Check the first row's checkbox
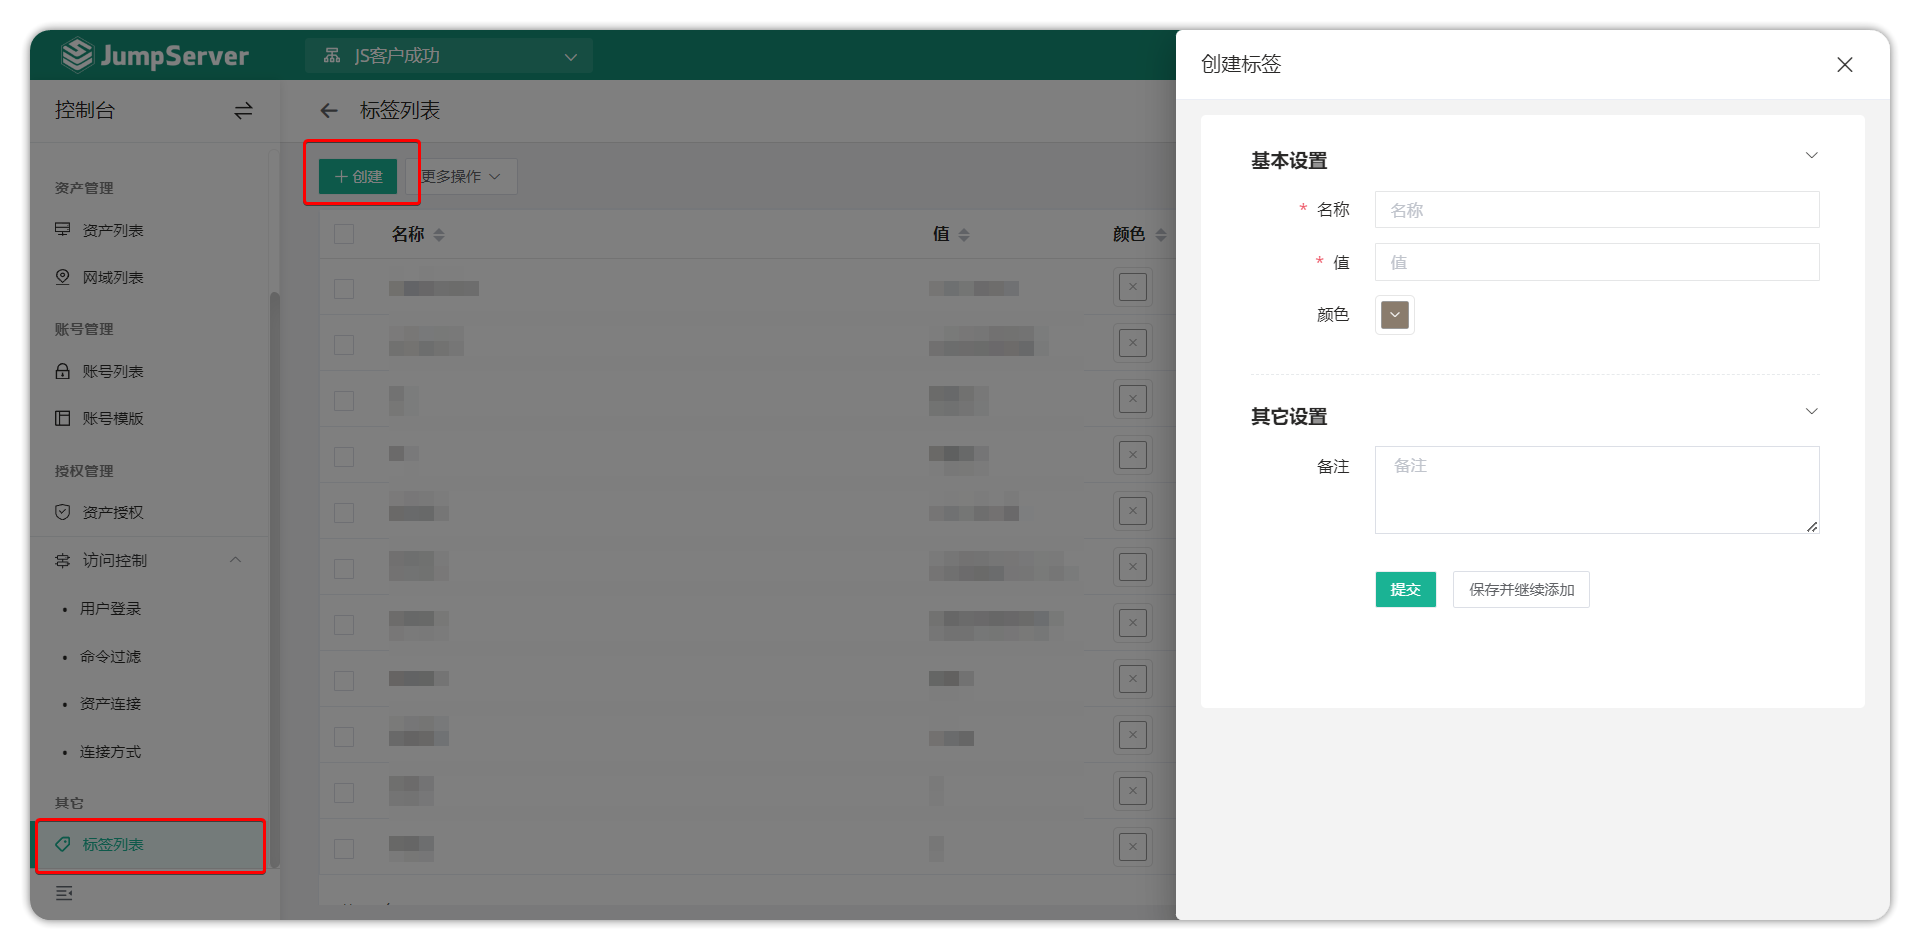The height and width of the screenshot is (940, 1920). point(344,288)
